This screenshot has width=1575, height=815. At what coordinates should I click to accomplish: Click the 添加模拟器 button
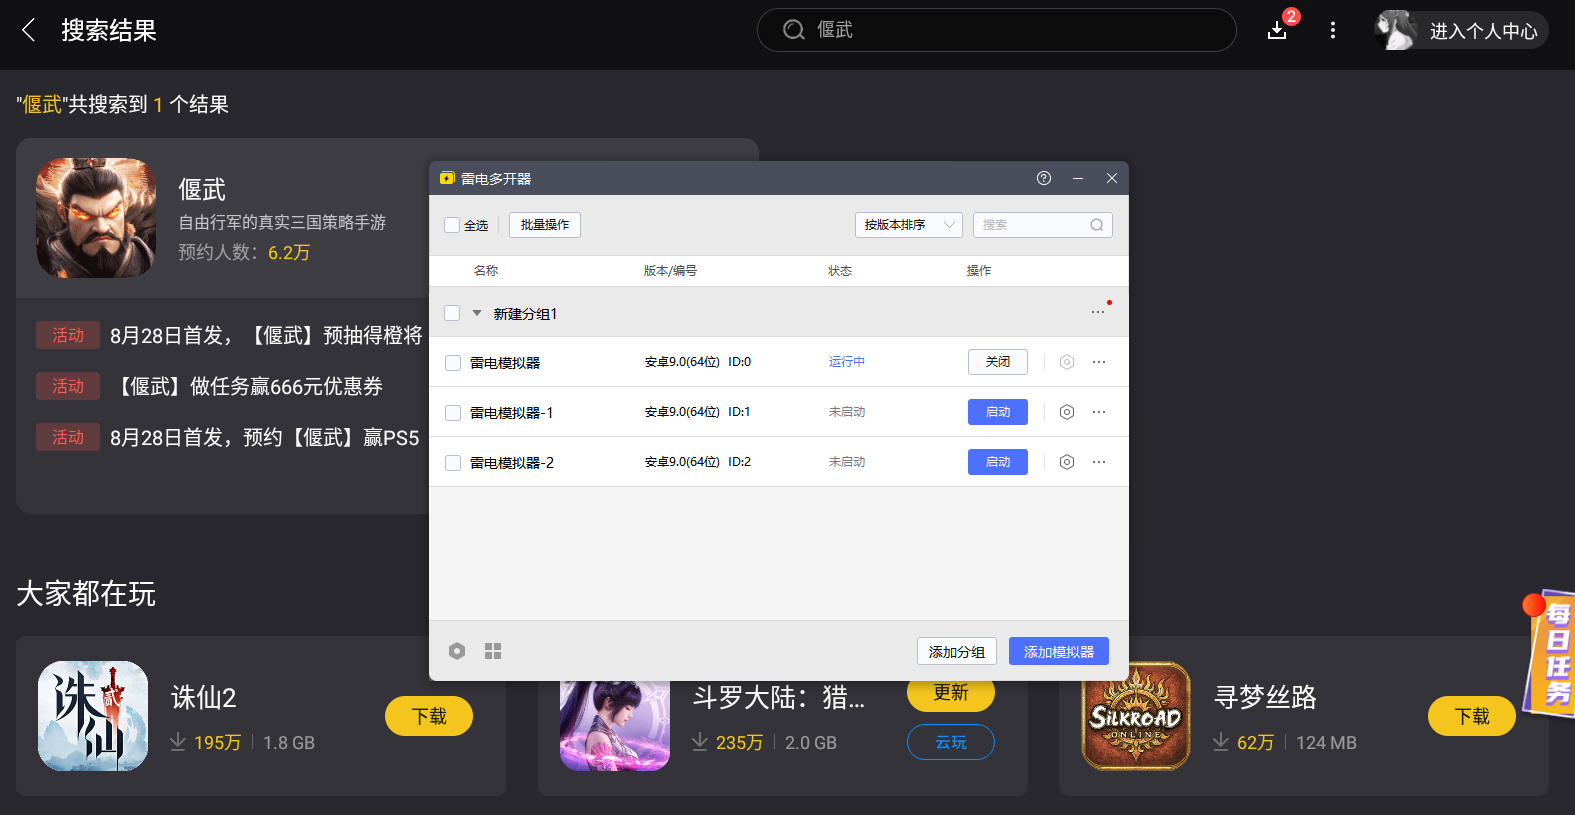(1059, 651)
